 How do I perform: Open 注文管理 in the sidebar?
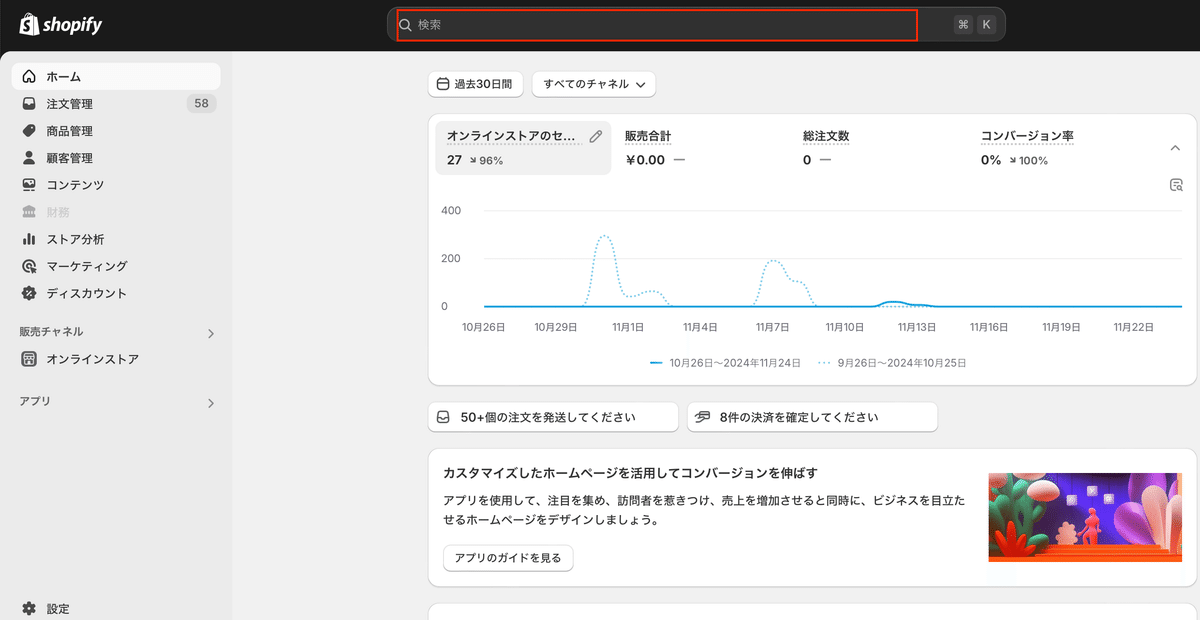click(116, 103)
